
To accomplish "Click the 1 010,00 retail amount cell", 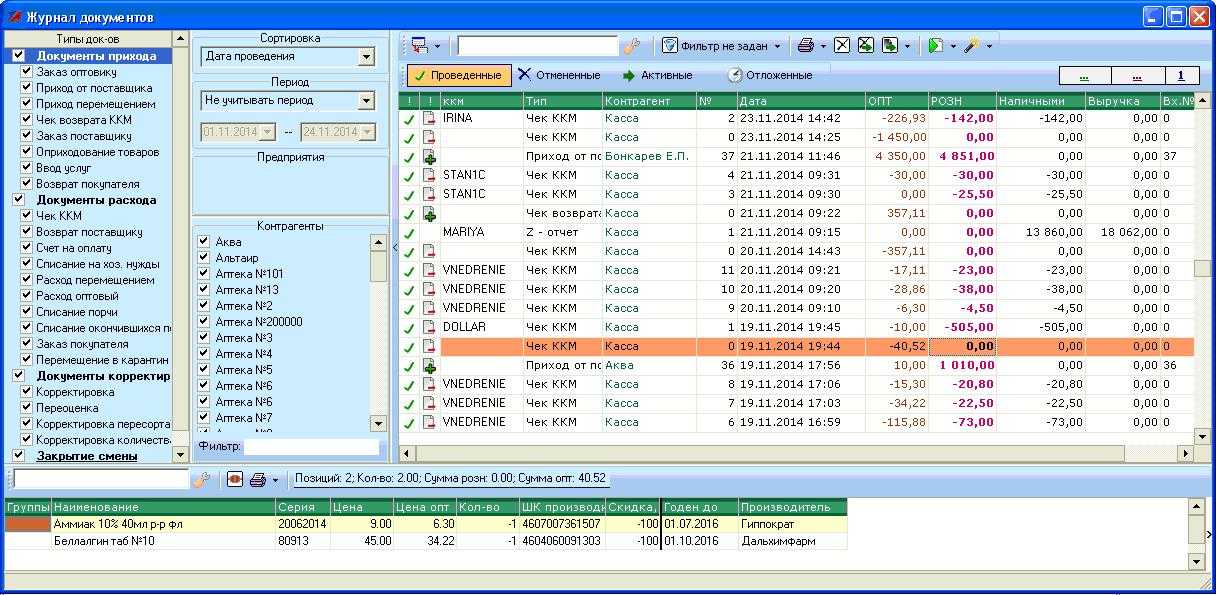I will 962,366.
